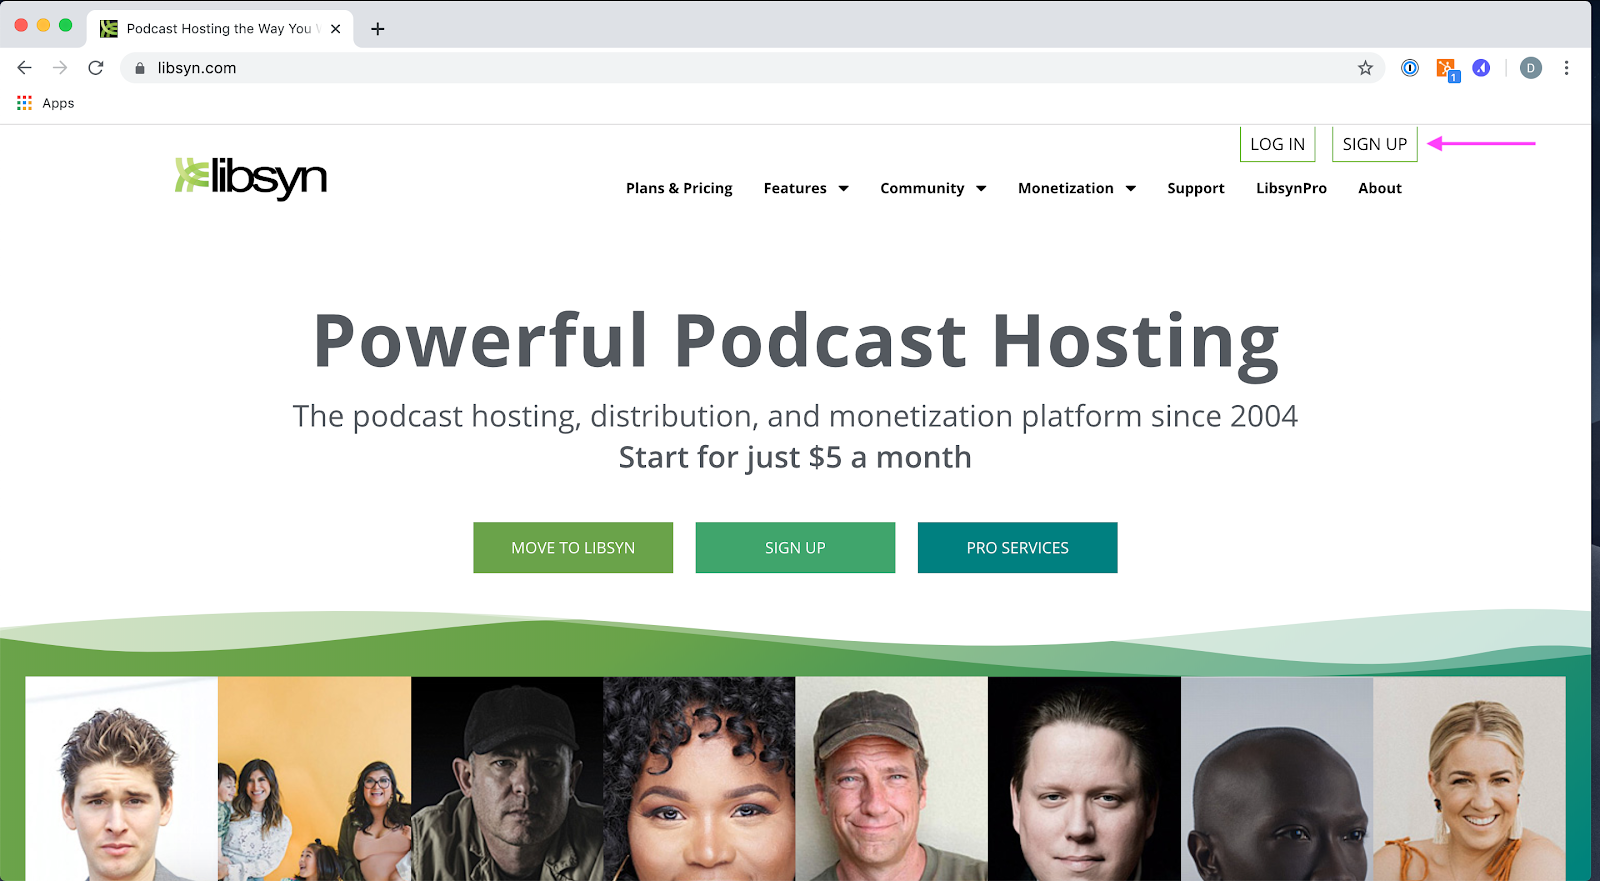Click the photo of man in worn brown cap

point(892,779)
